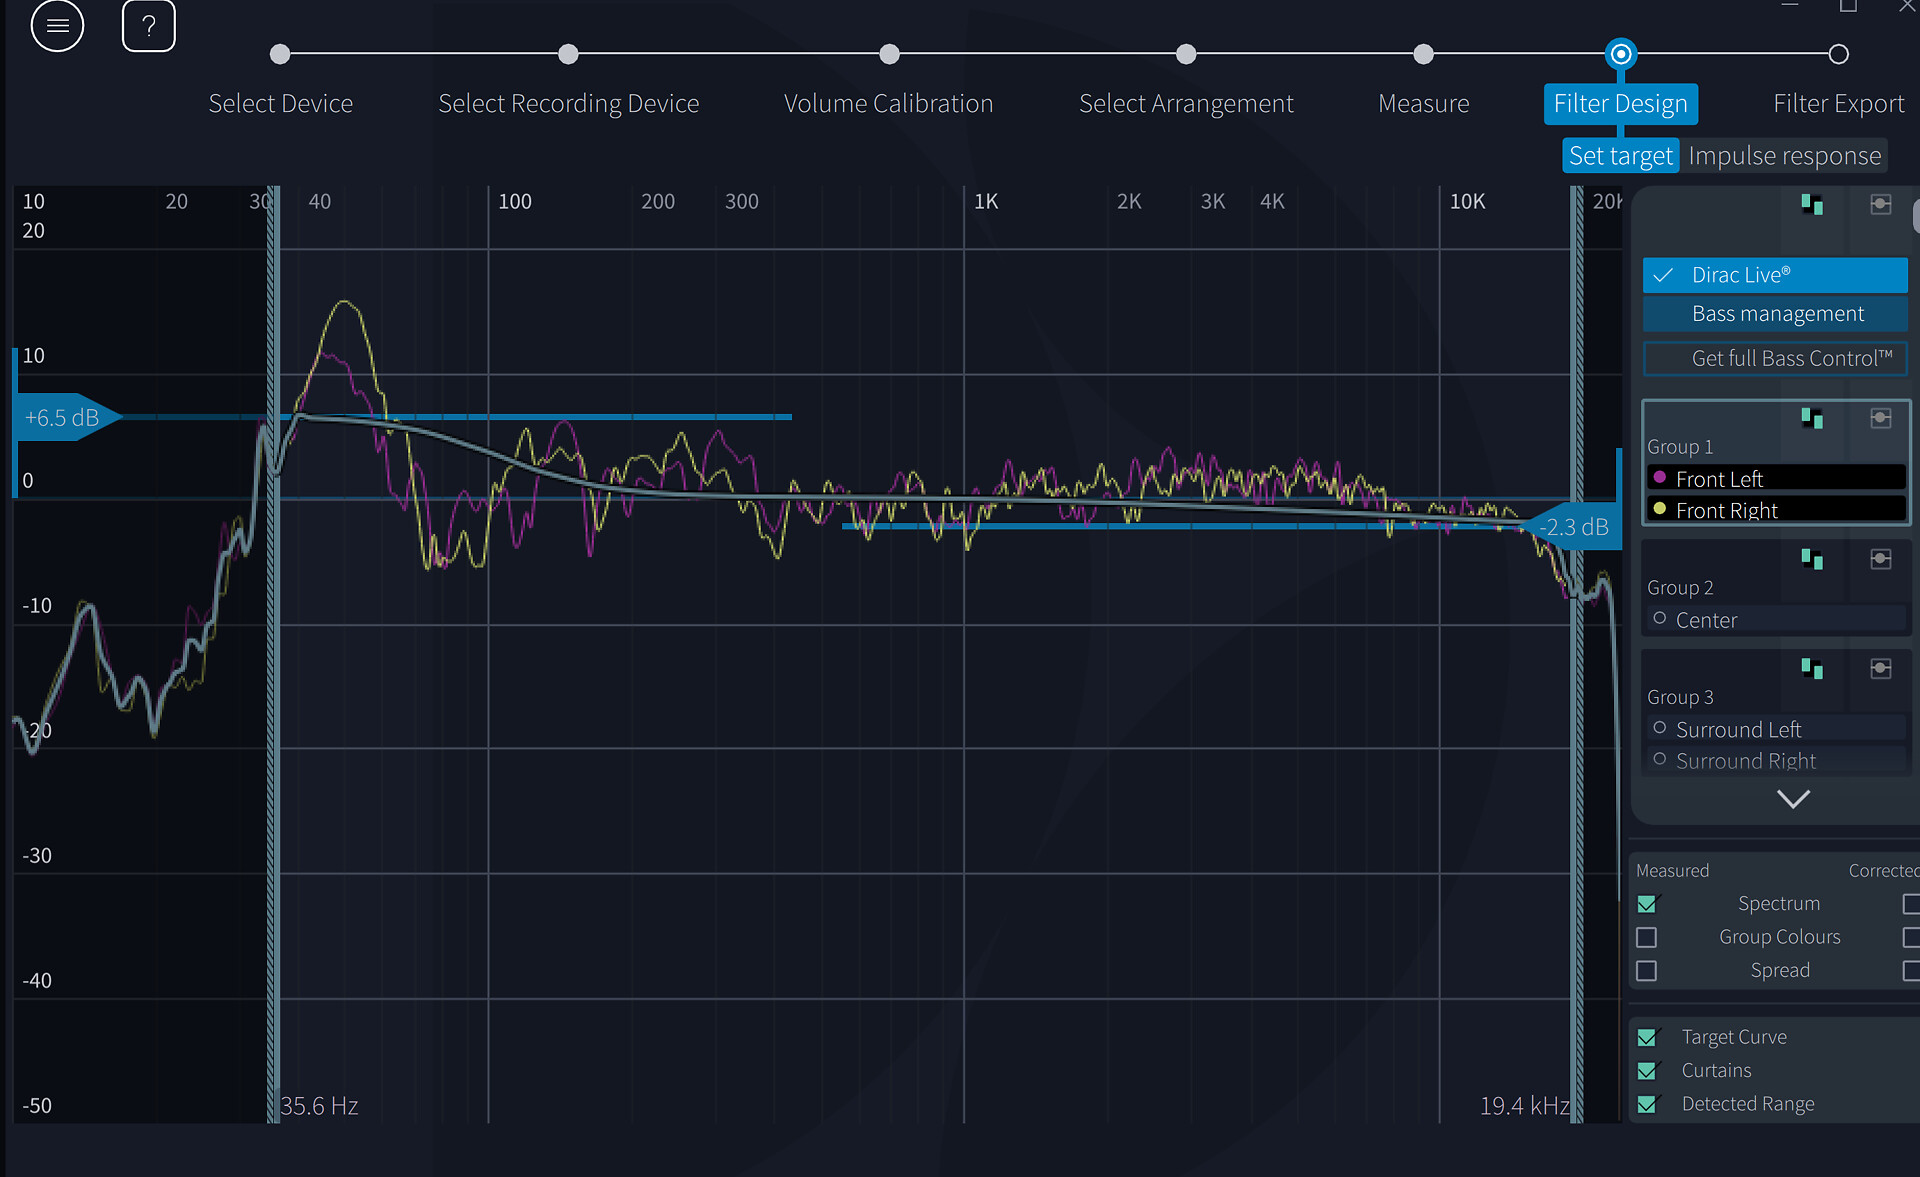Click Group 2 green squares icon
This screenshot has width=1920, height=1177.
[1811, 559]
